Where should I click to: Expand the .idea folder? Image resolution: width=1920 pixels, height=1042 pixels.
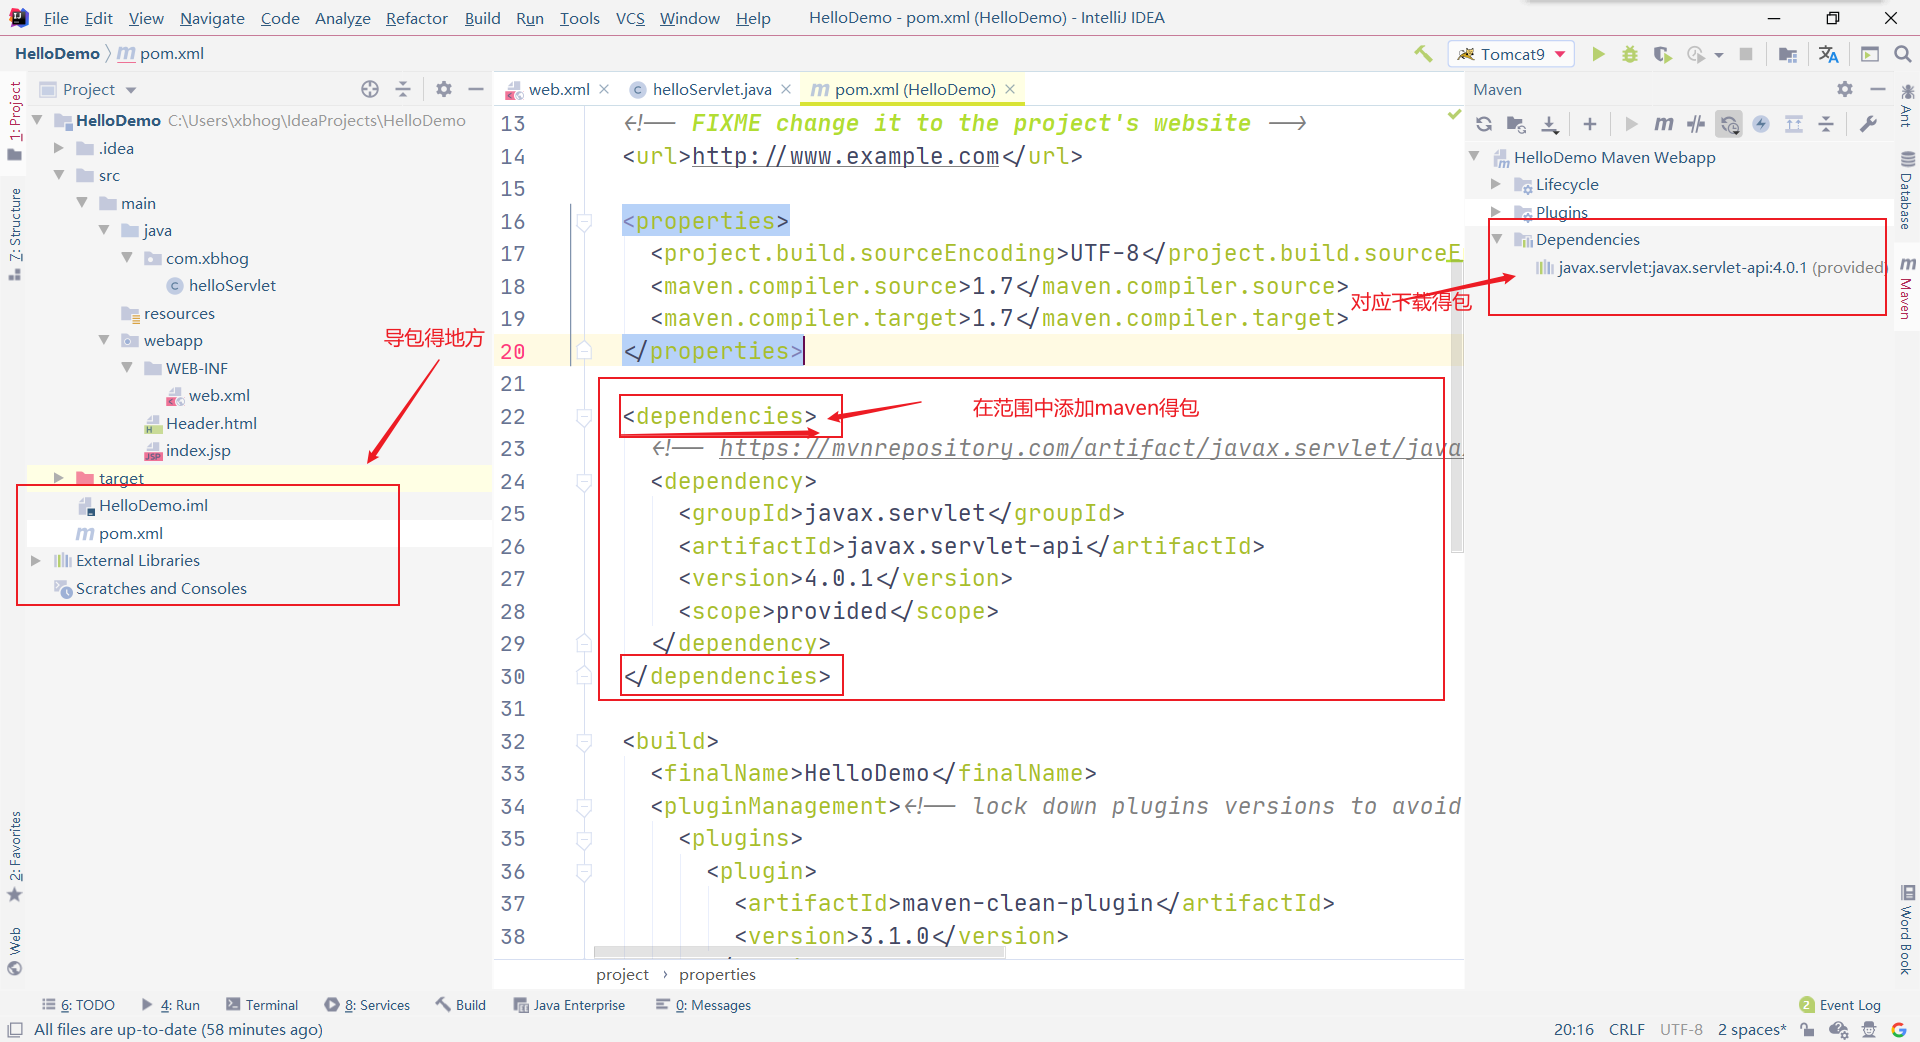[x=59, y=148]
